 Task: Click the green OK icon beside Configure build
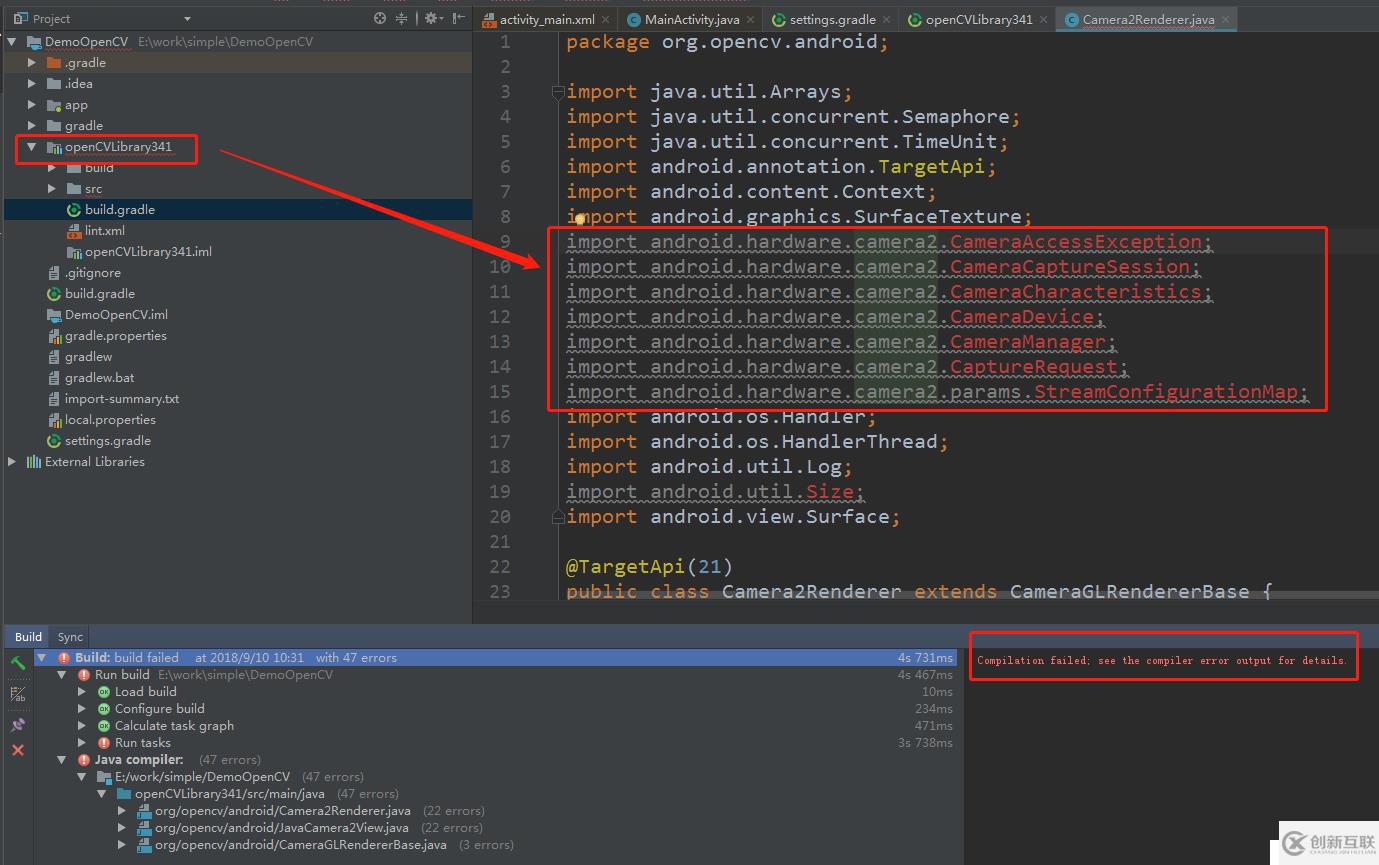coord(104,709)
